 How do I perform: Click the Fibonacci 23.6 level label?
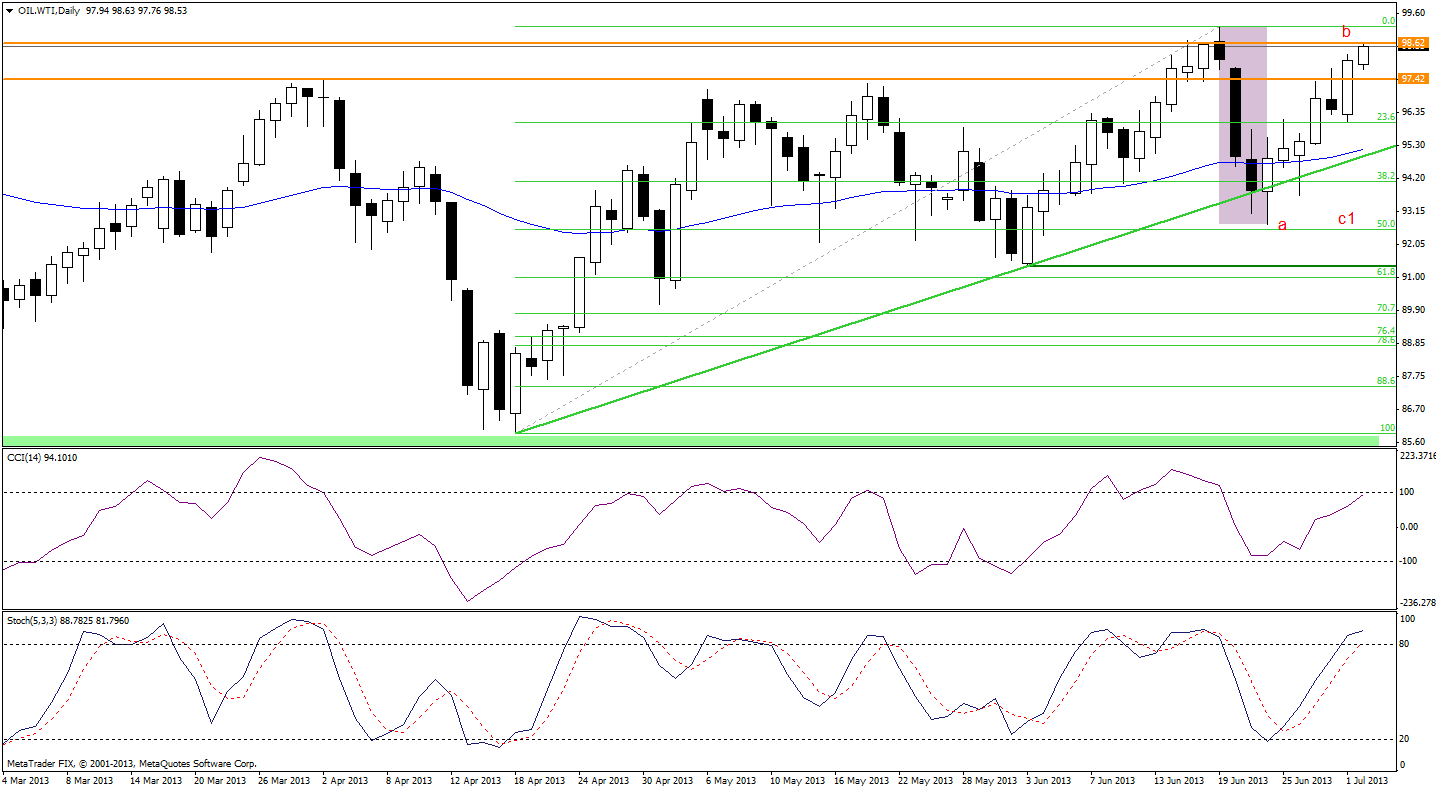pyautogui.click(x=1386, y=116)
